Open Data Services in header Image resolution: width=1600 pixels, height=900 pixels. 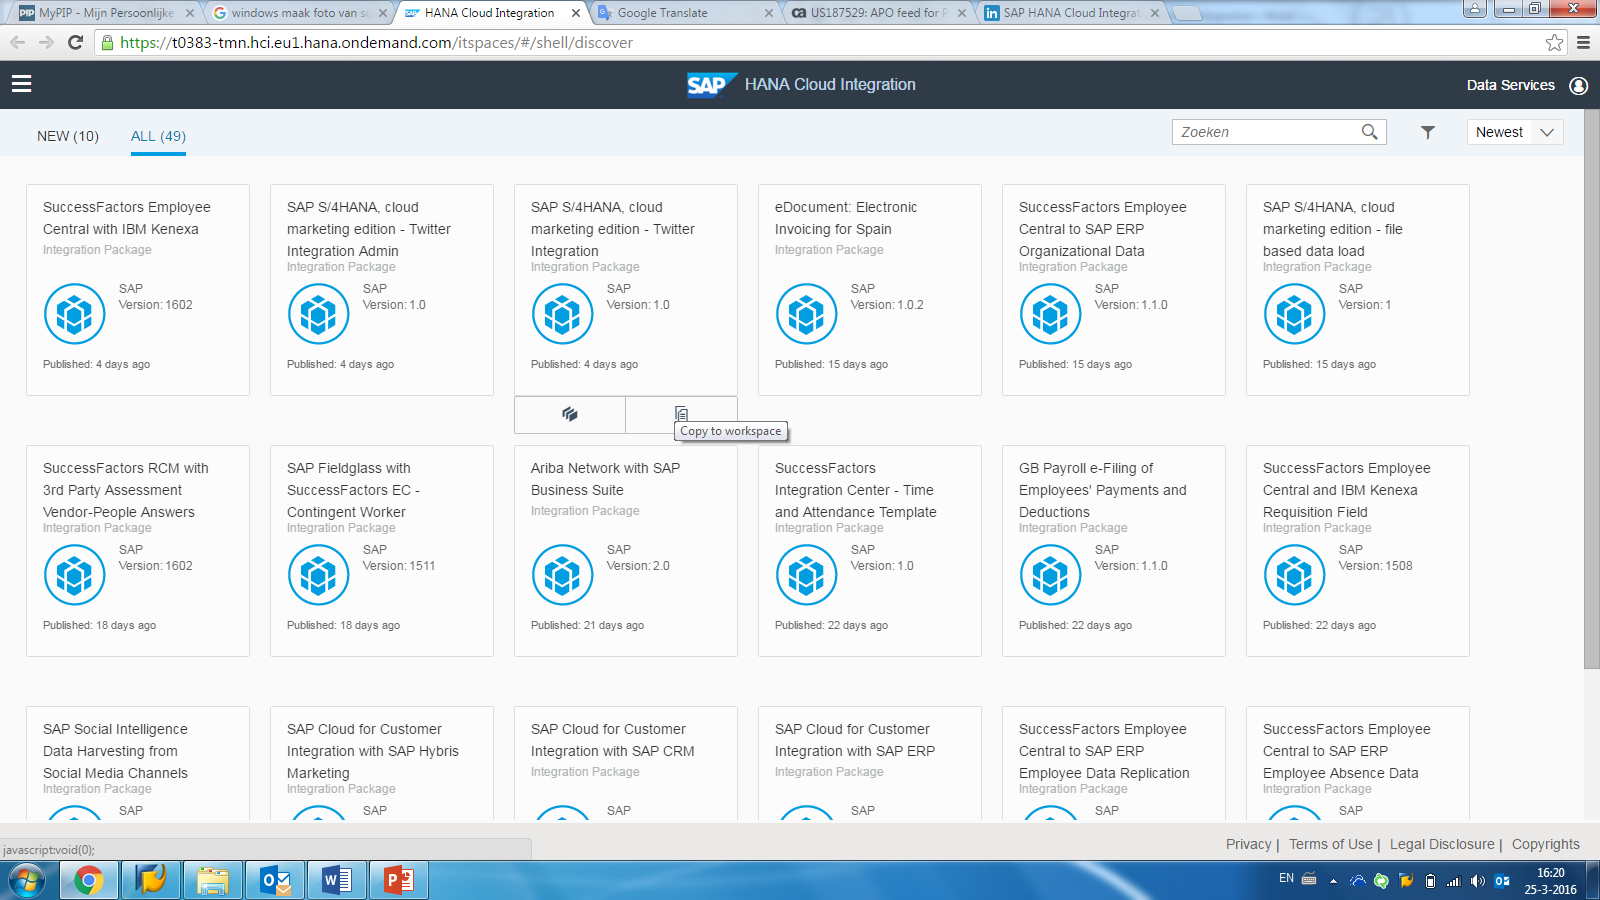(x=1510, y=85)
